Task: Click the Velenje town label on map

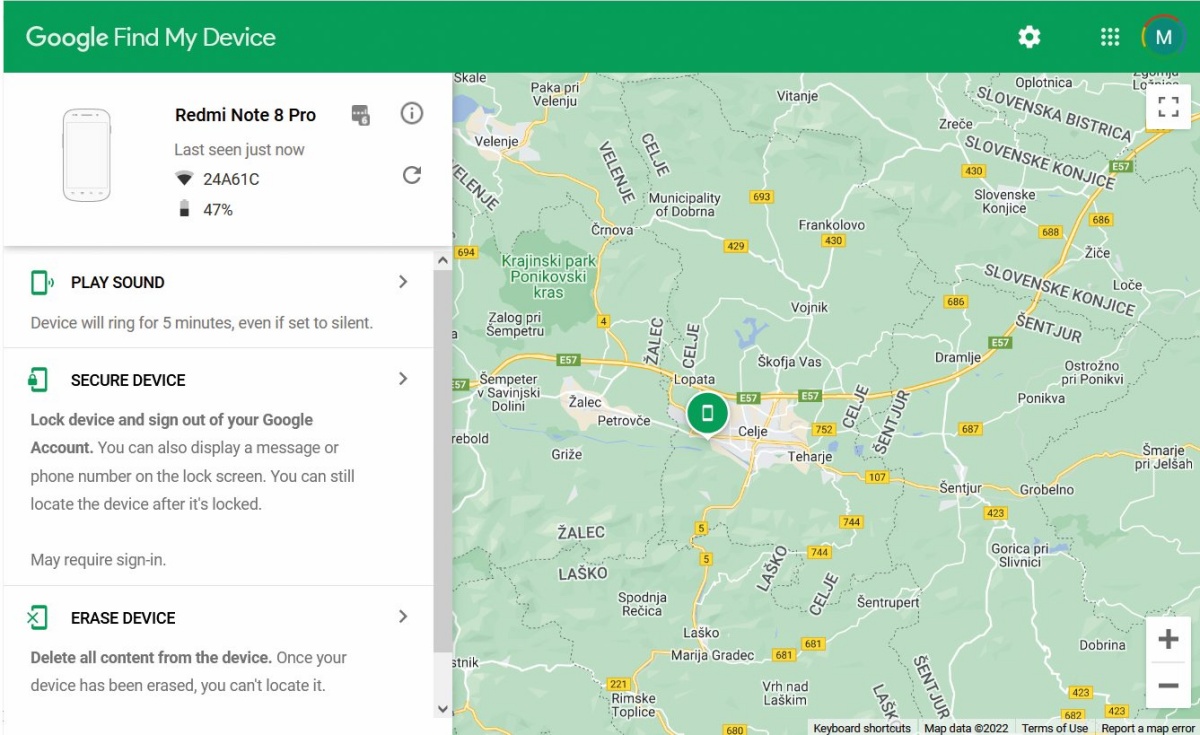Action: (x=495, y=142)
